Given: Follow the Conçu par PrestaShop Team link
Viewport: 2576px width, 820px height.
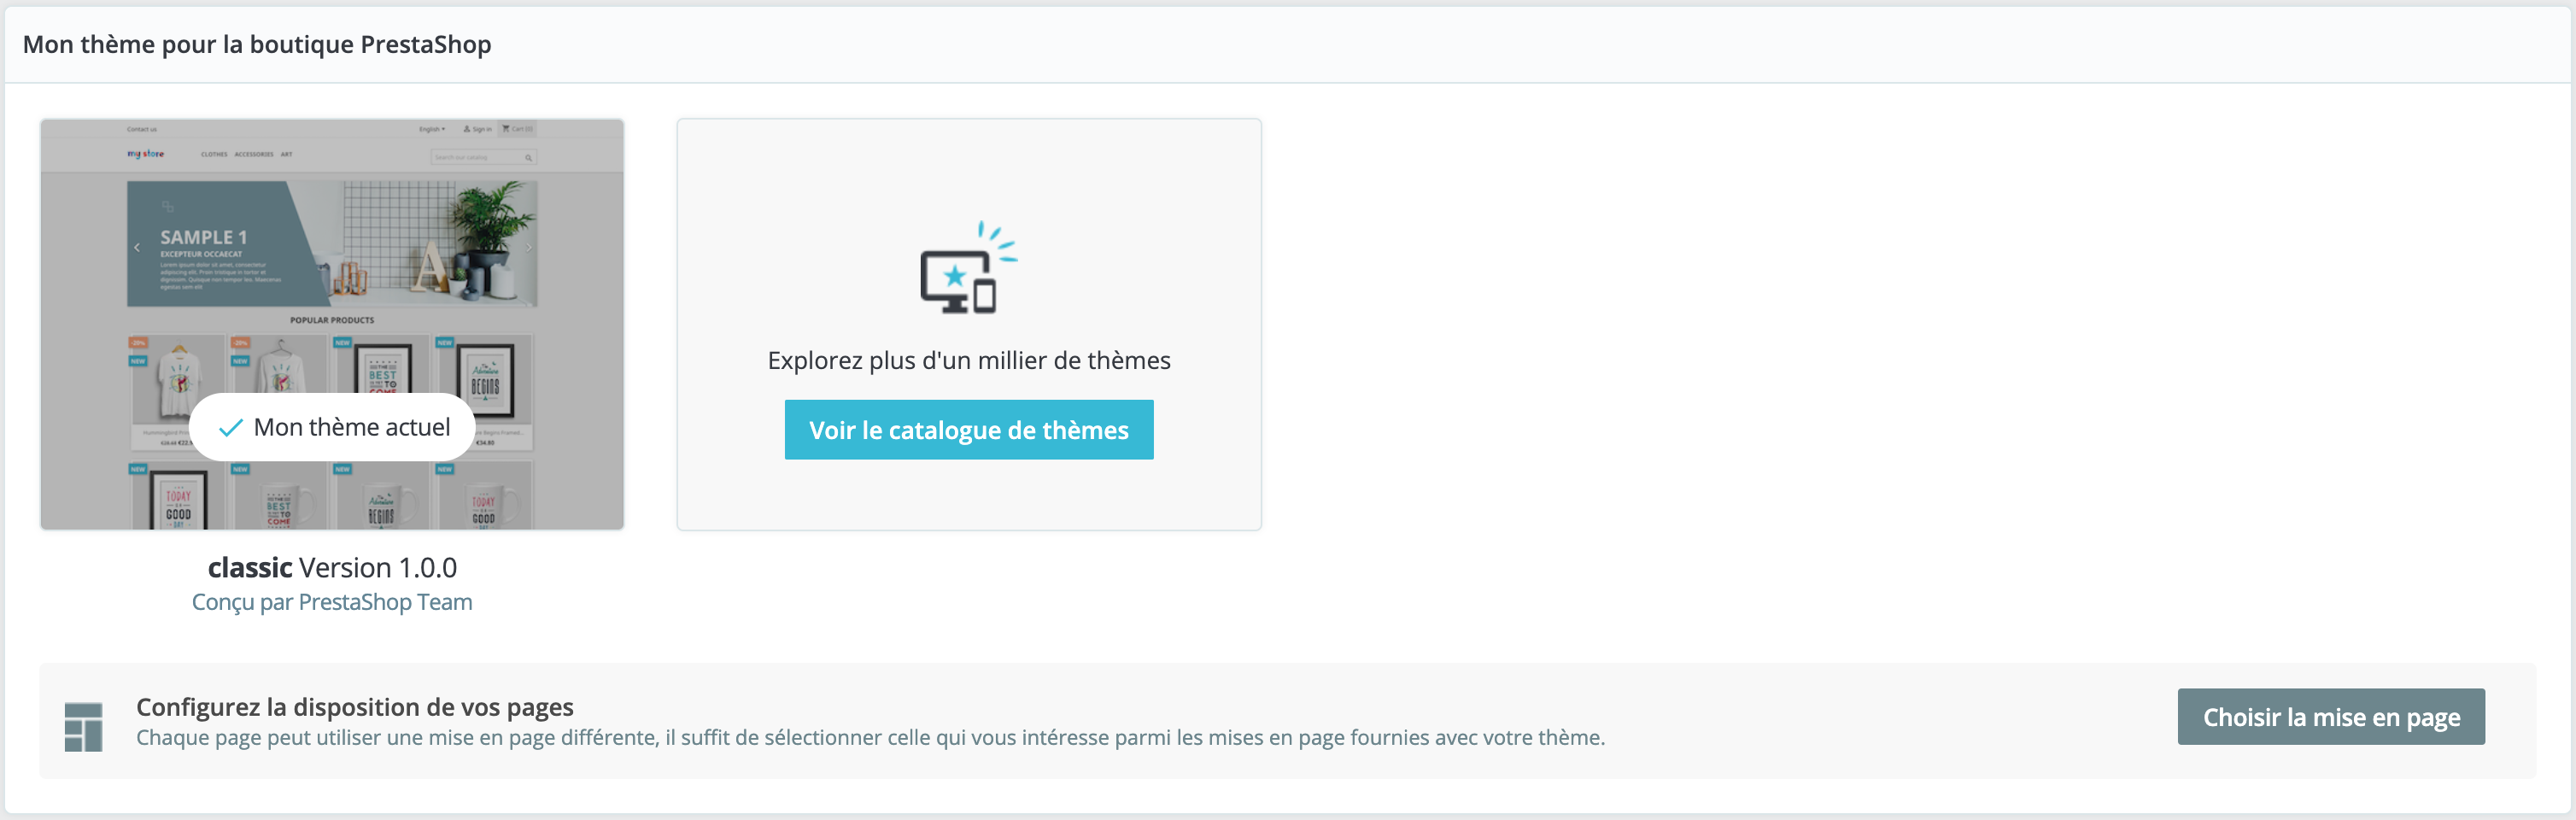Looking at the screenshot, I should 332,602.
